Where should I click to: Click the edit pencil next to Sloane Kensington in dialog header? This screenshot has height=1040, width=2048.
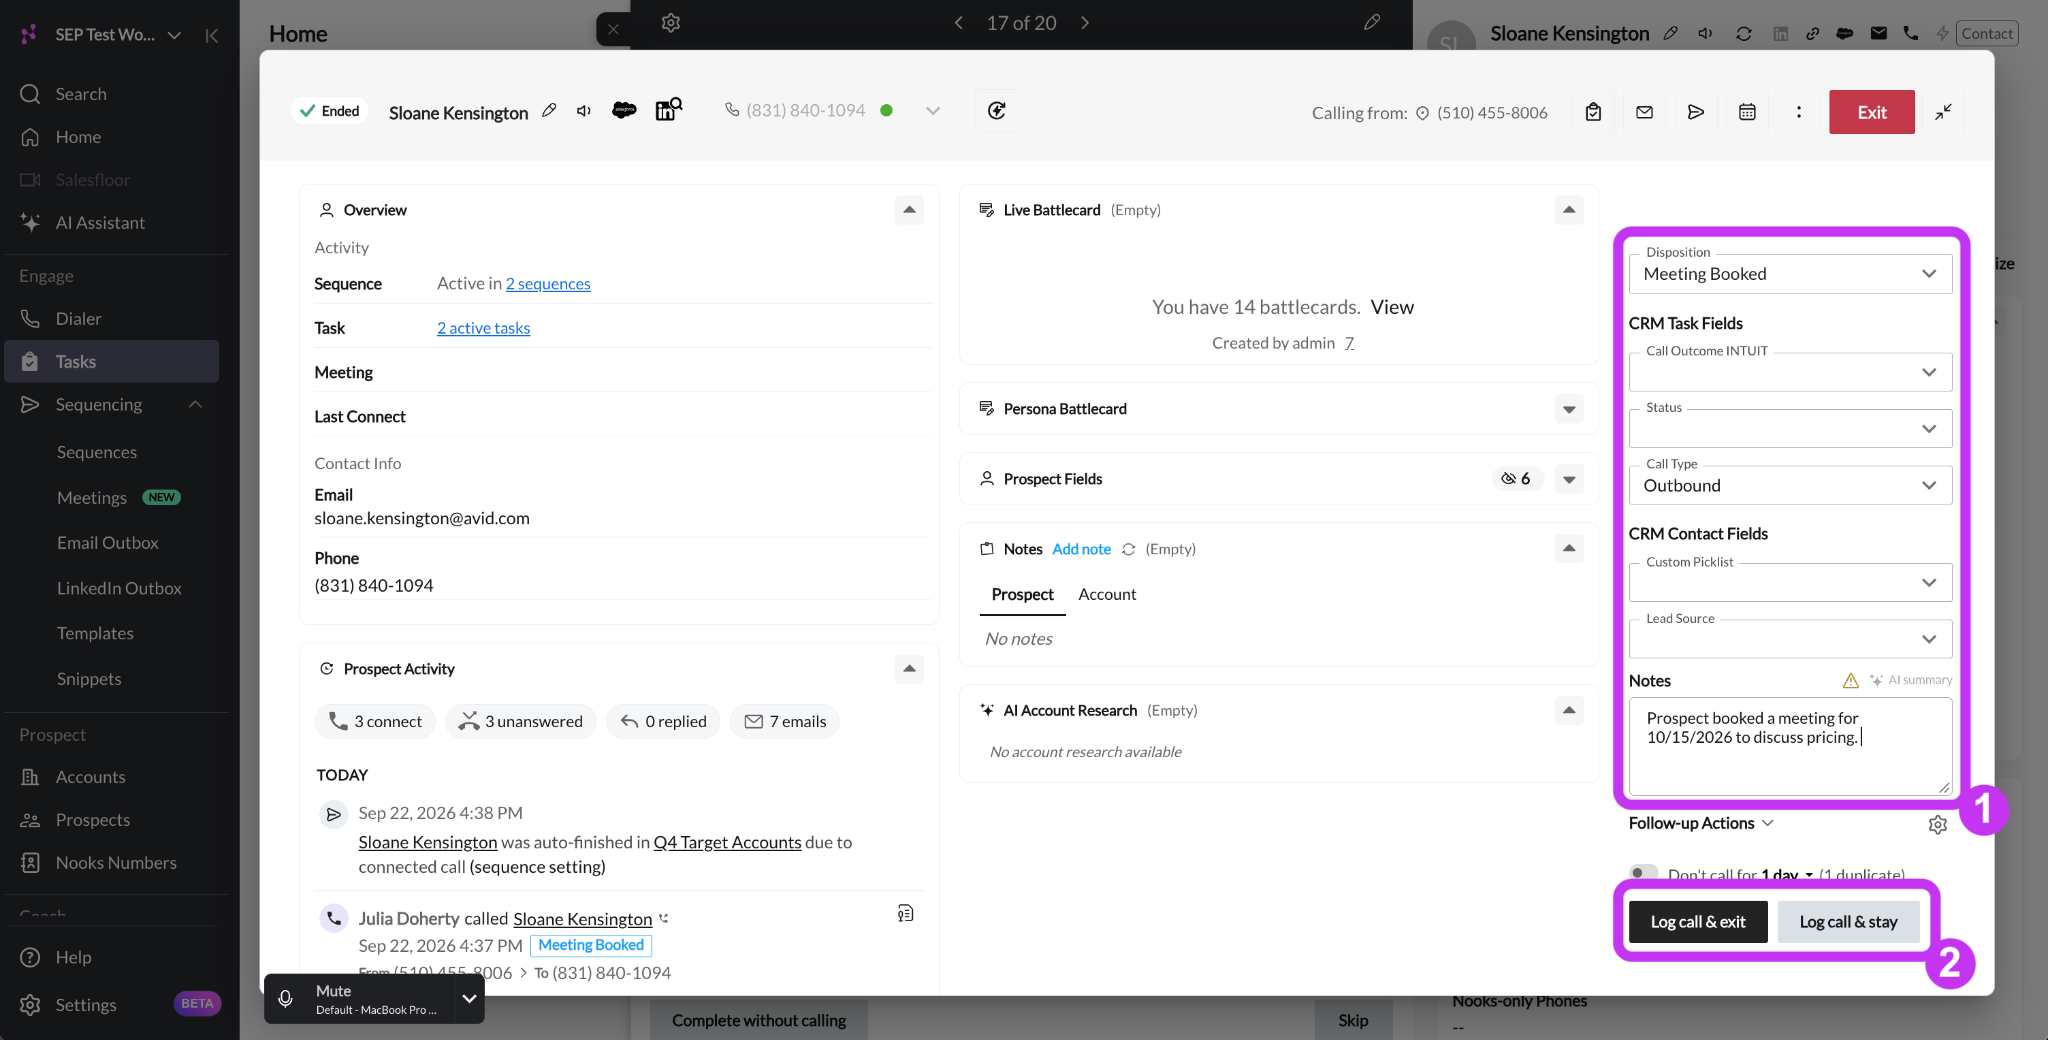pyautogui.click(x=549, y=111)
